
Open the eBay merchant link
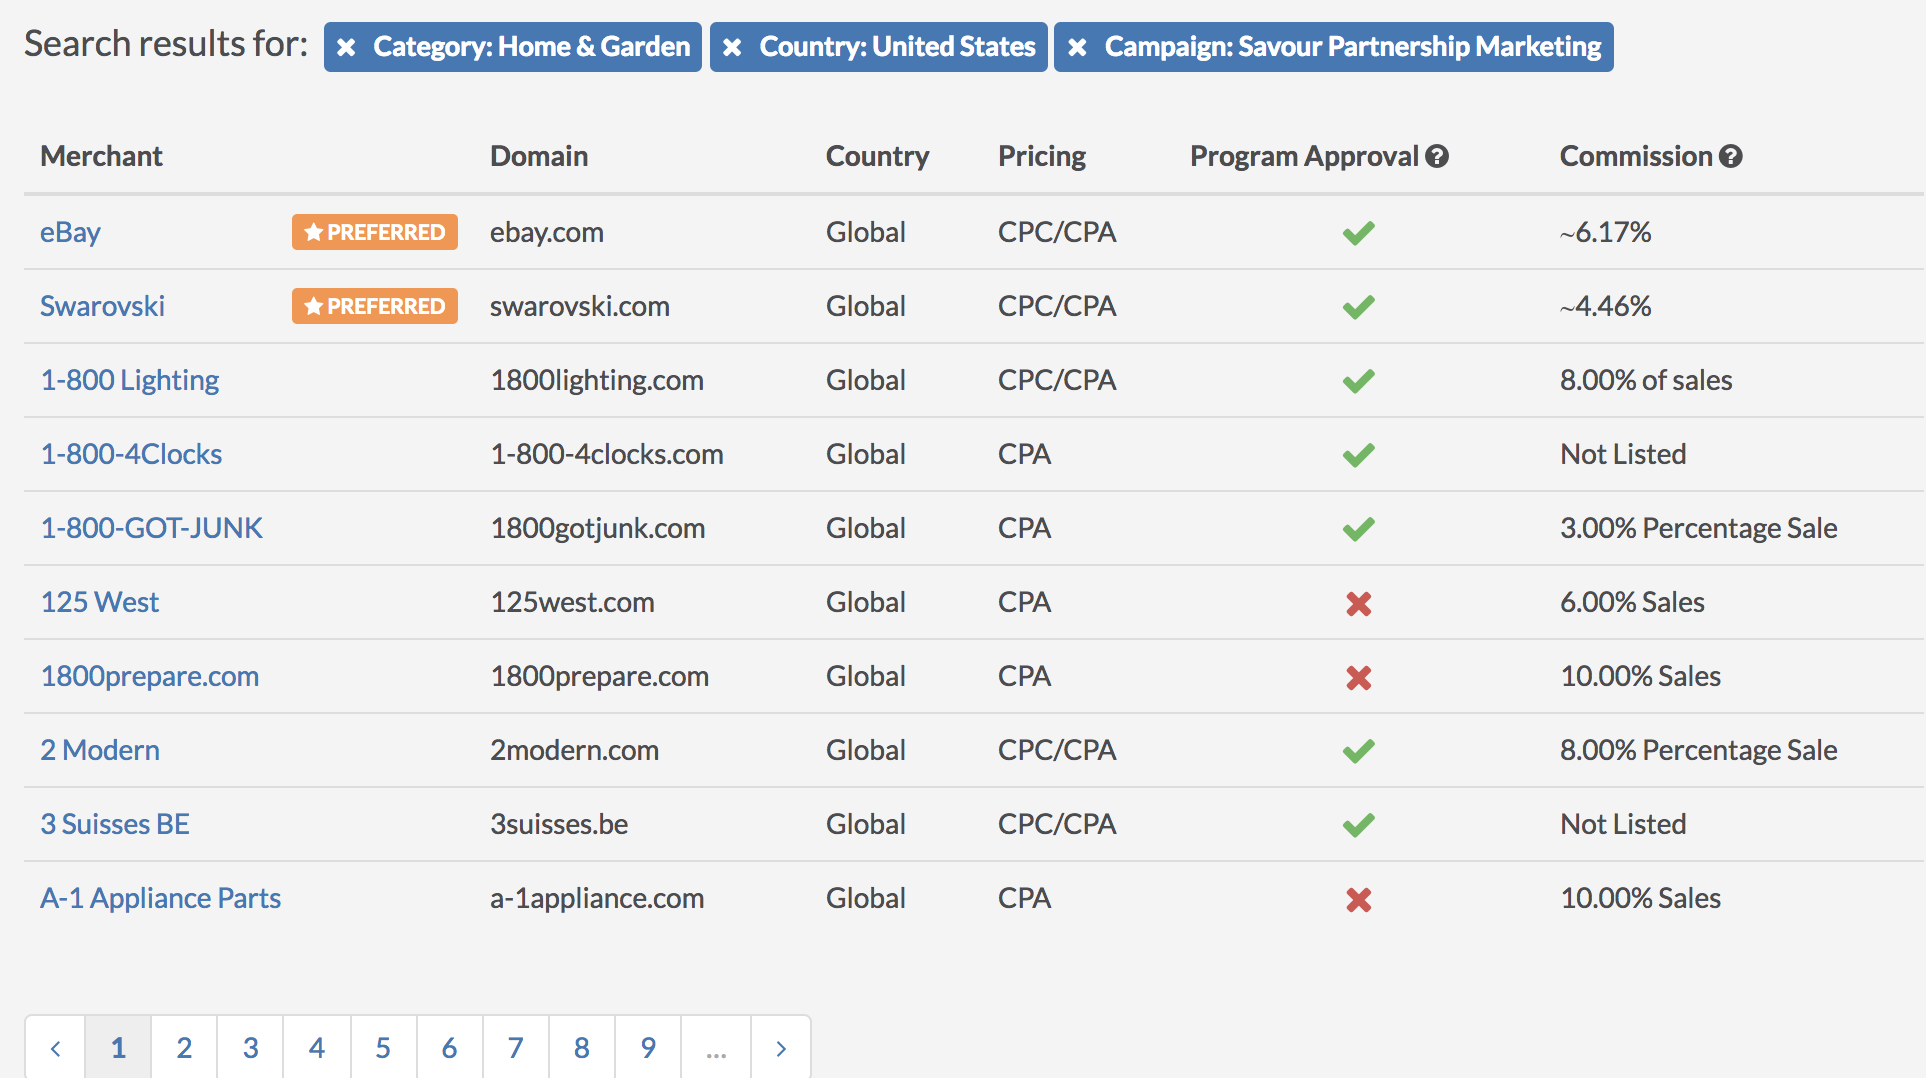70,232
